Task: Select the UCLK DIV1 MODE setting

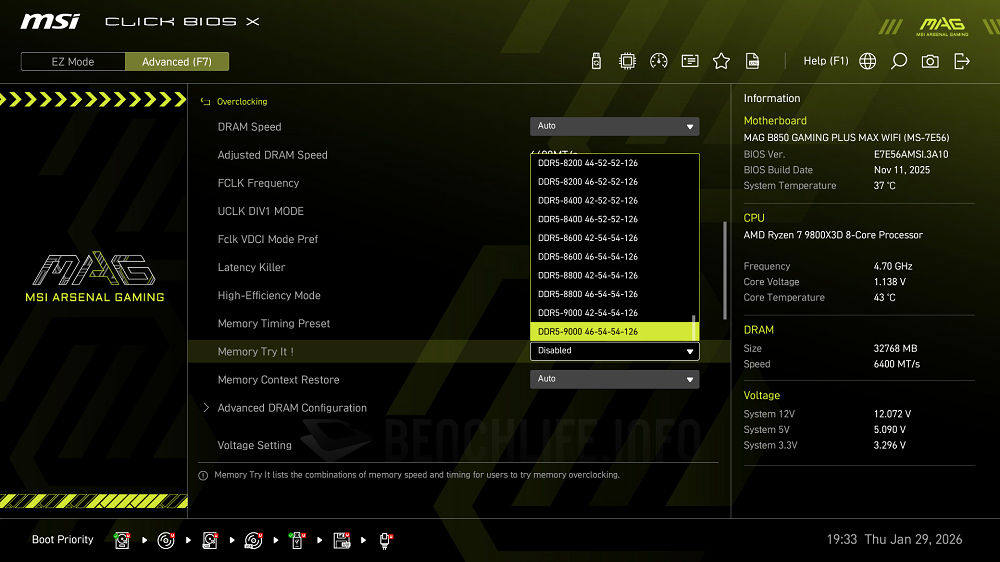Action: tap(260, 211)
